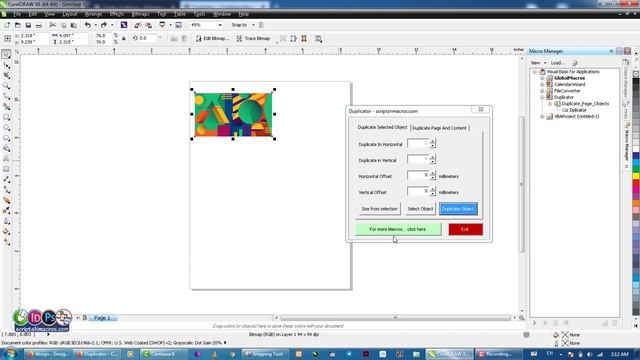The width and height of the screenshot is (640, 360).
Task: Click the Export icon in toolbar
Action: [x=149, y=25]
